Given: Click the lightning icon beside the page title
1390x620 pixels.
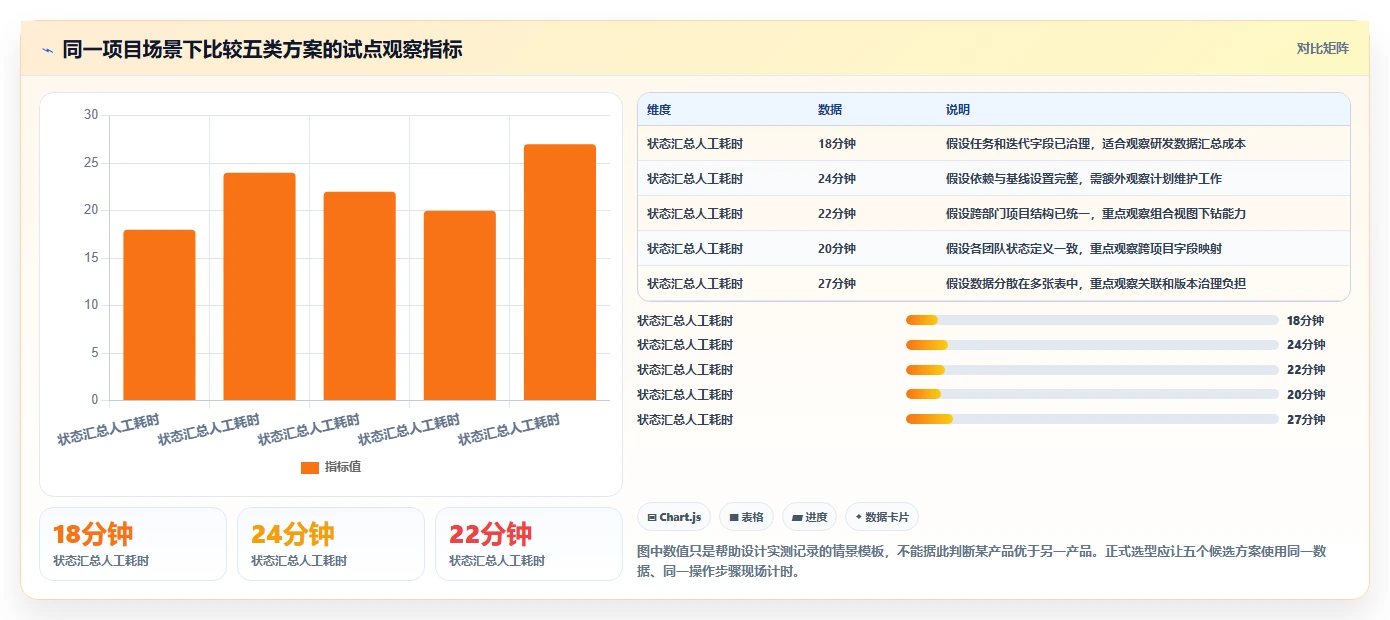Looking at the screenshot, I should pyautogui.click(x=47, y=50).
